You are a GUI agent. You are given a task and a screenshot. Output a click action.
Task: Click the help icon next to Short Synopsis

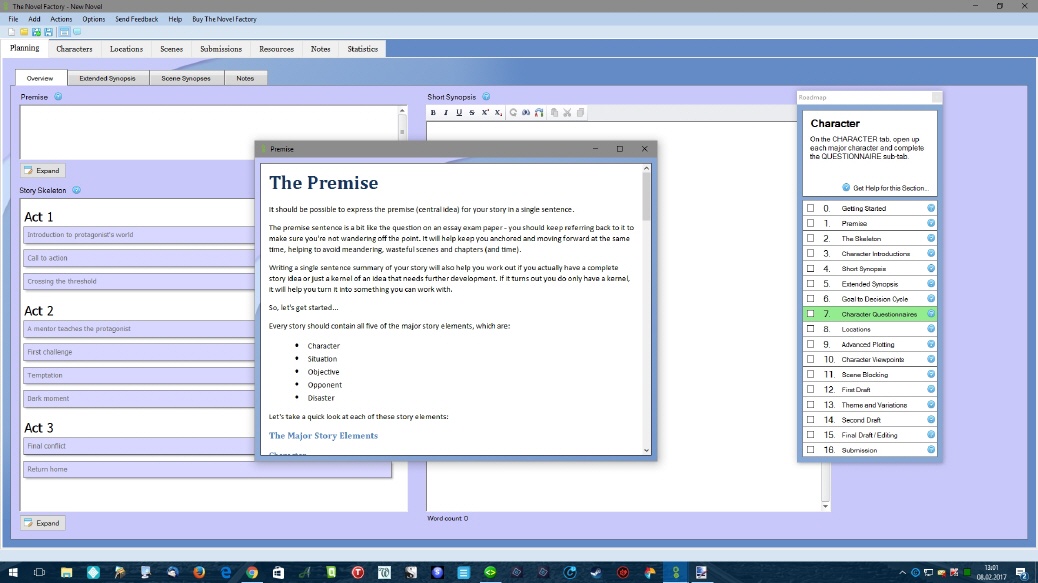(486, 97)
